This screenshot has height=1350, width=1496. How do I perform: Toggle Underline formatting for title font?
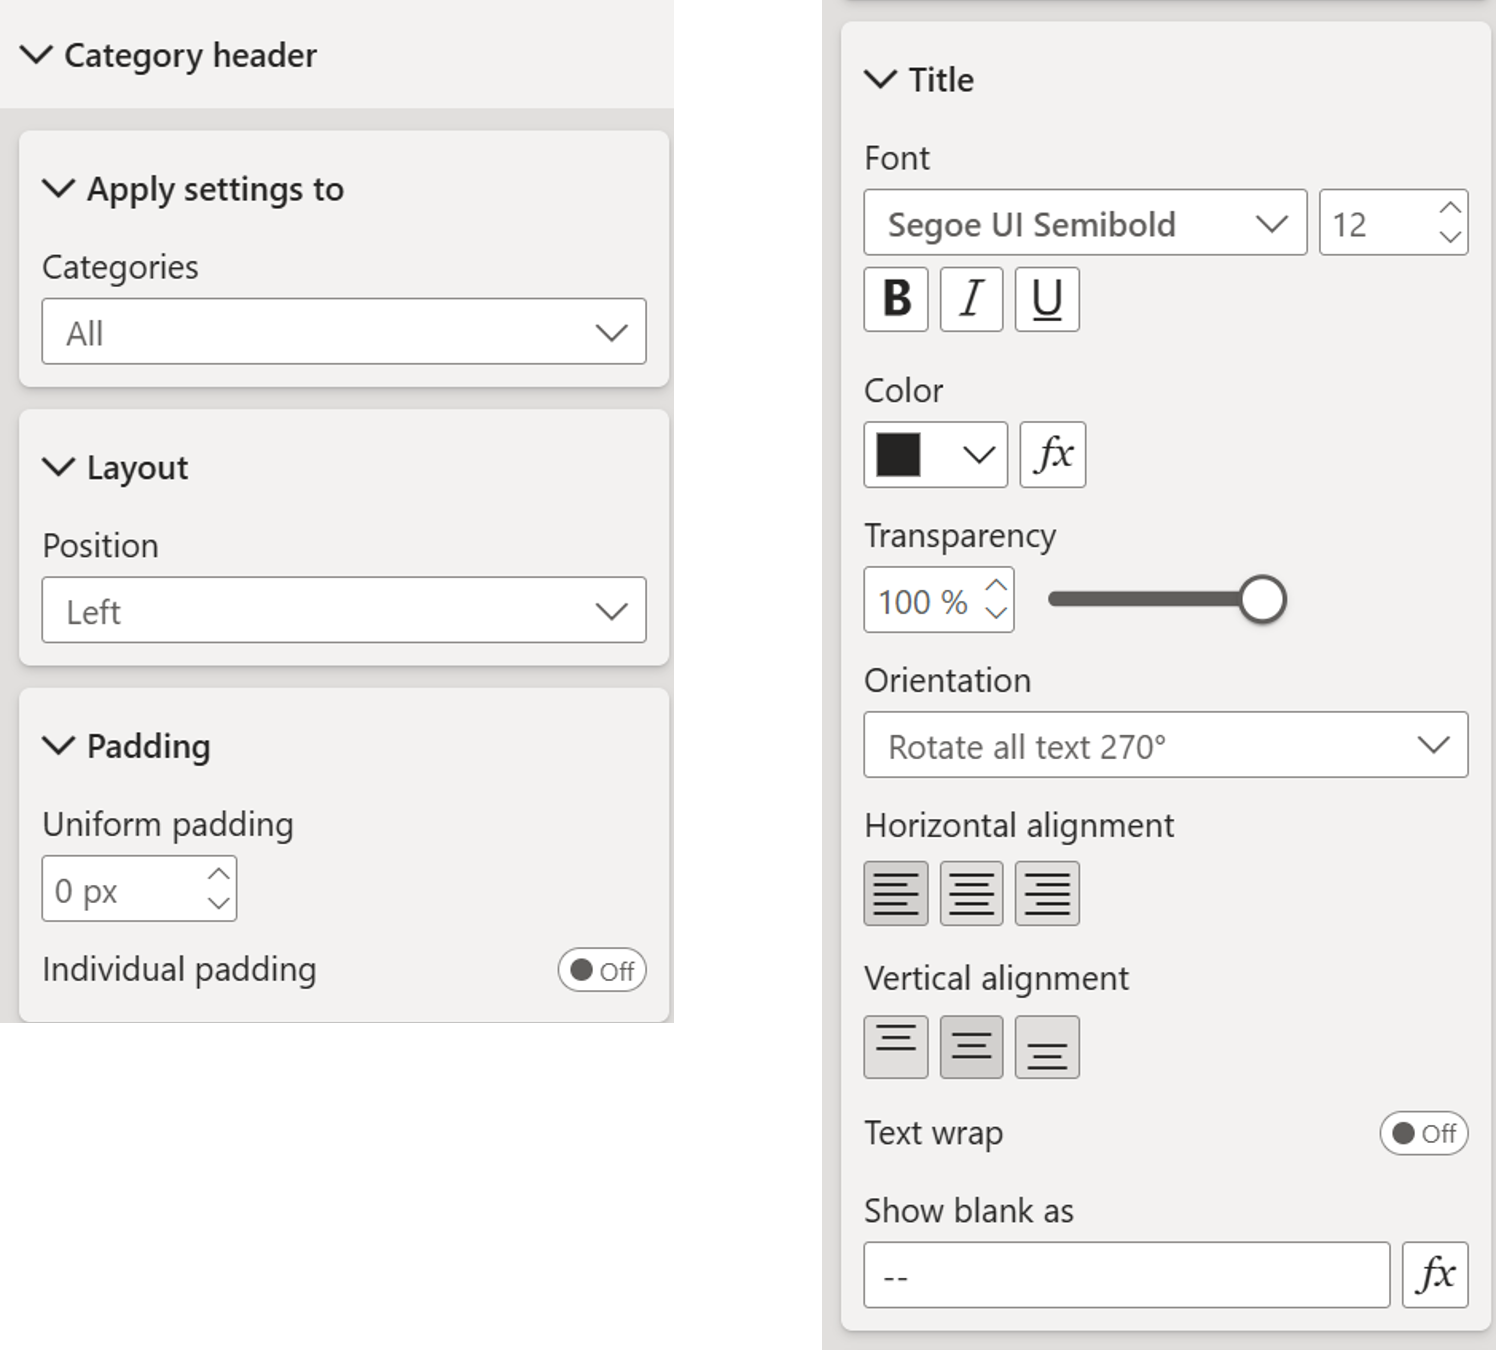tap(1047, 299)
